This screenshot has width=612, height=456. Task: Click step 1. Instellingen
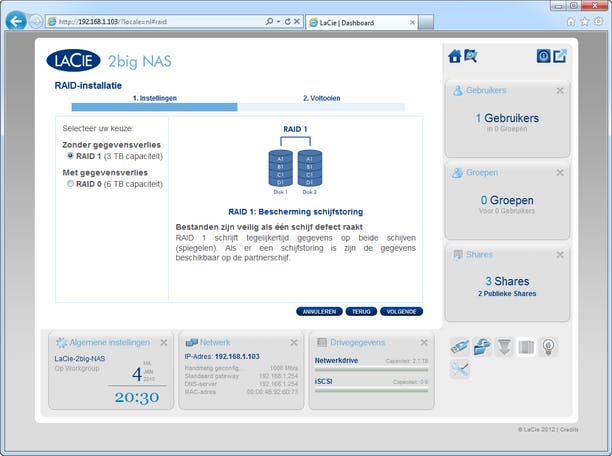(155, 98)
